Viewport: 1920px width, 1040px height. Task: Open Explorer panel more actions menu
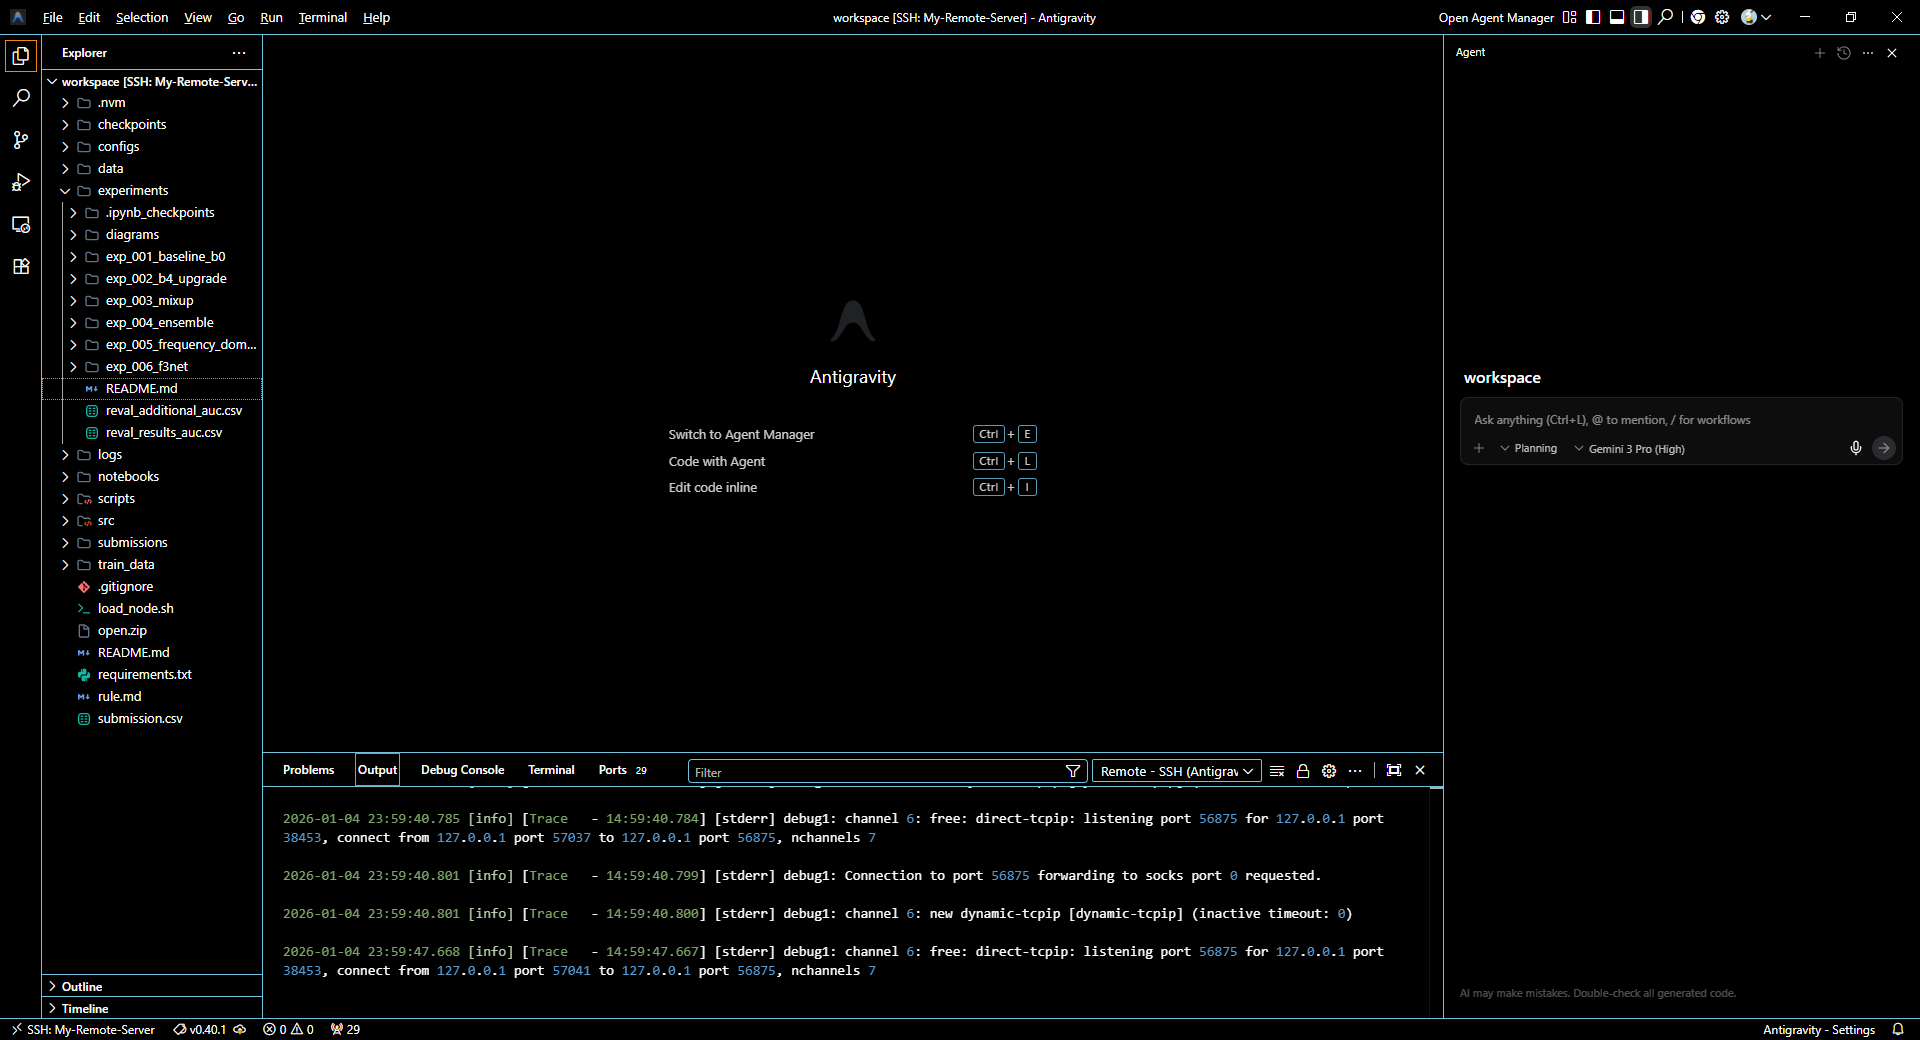[239, 53]
